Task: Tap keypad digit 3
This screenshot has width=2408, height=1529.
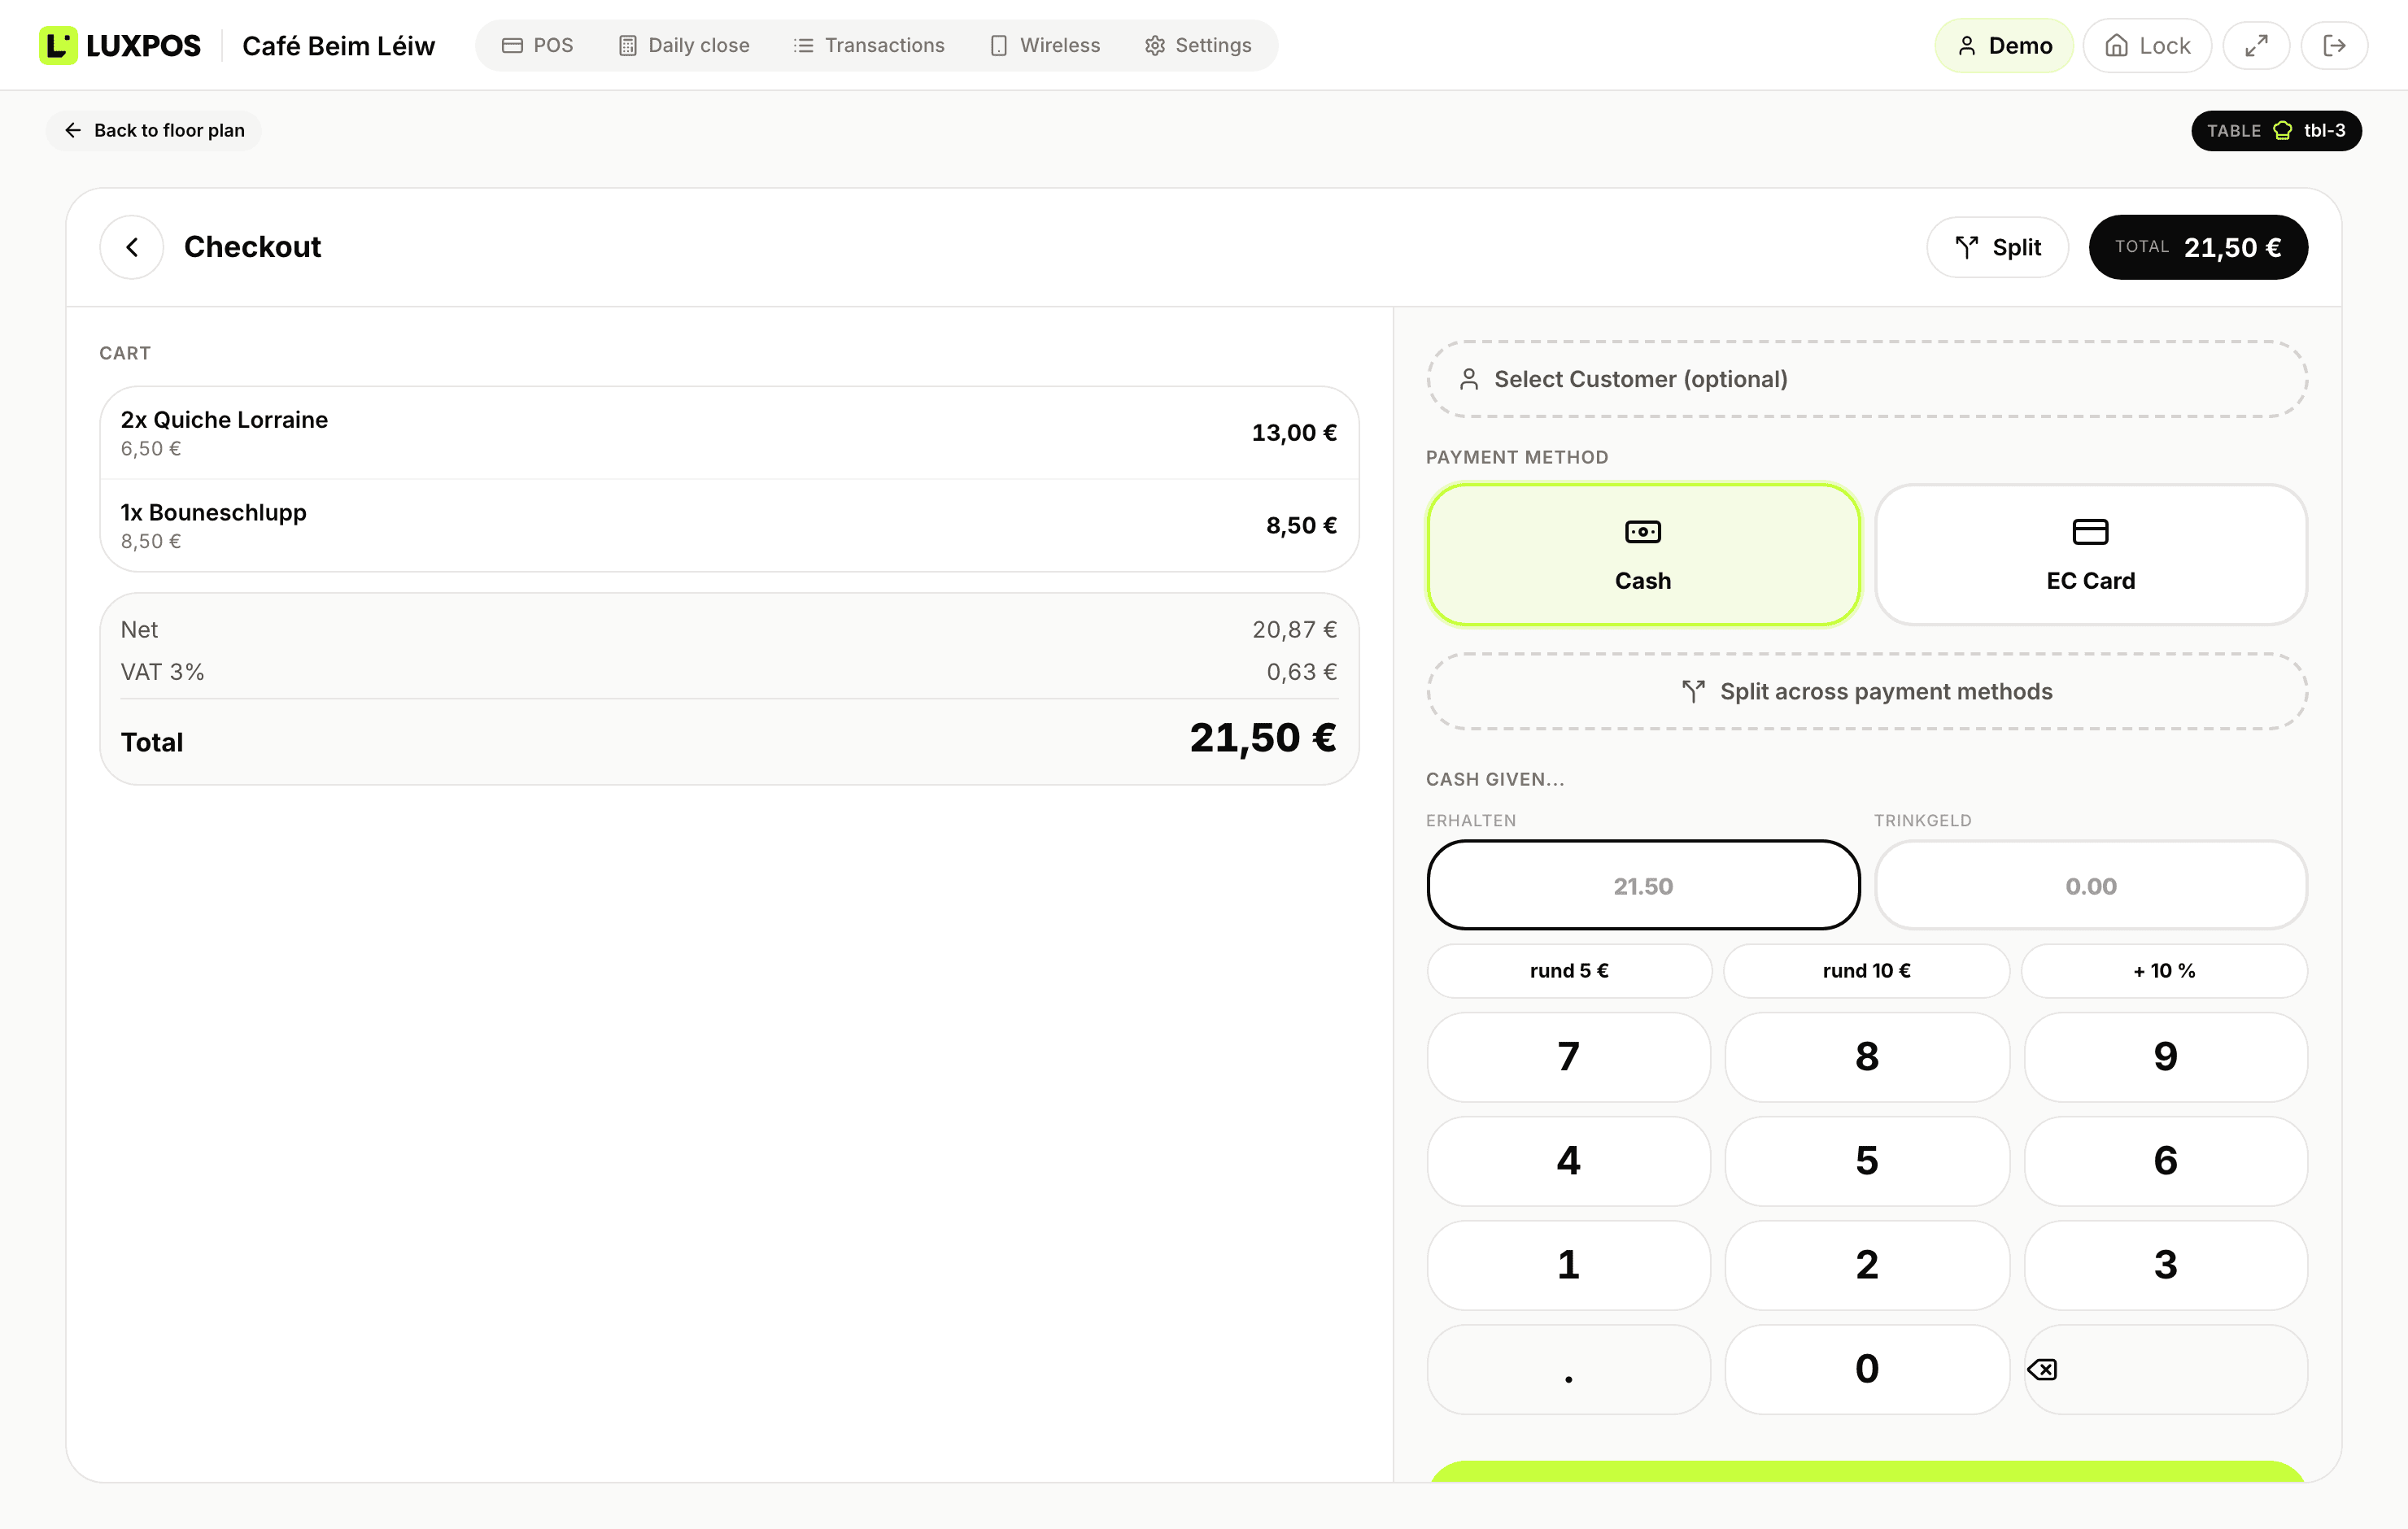Action: click(2165, 1265)
